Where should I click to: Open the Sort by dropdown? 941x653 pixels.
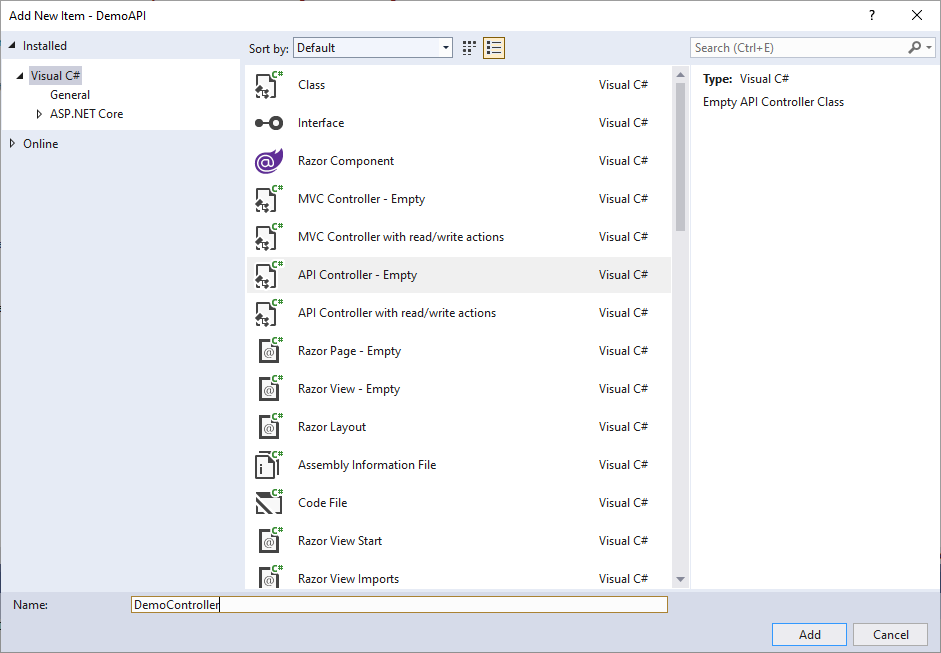373,48
